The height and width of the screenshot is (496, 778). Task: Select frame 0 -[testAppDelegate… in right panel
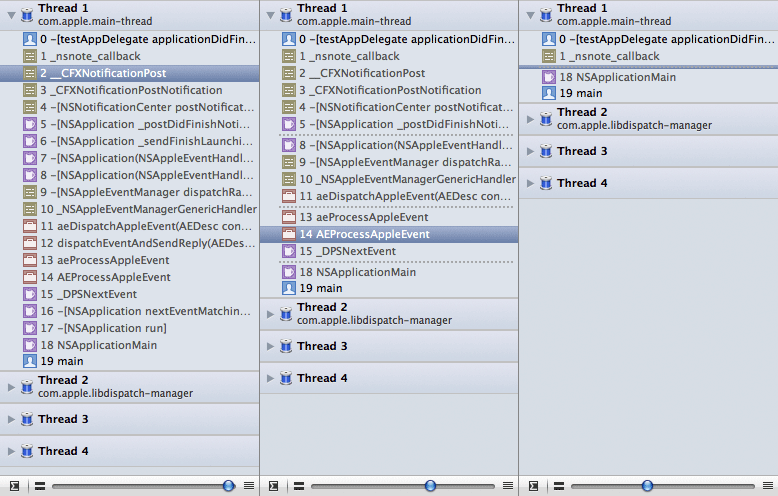tap(648, 39)
